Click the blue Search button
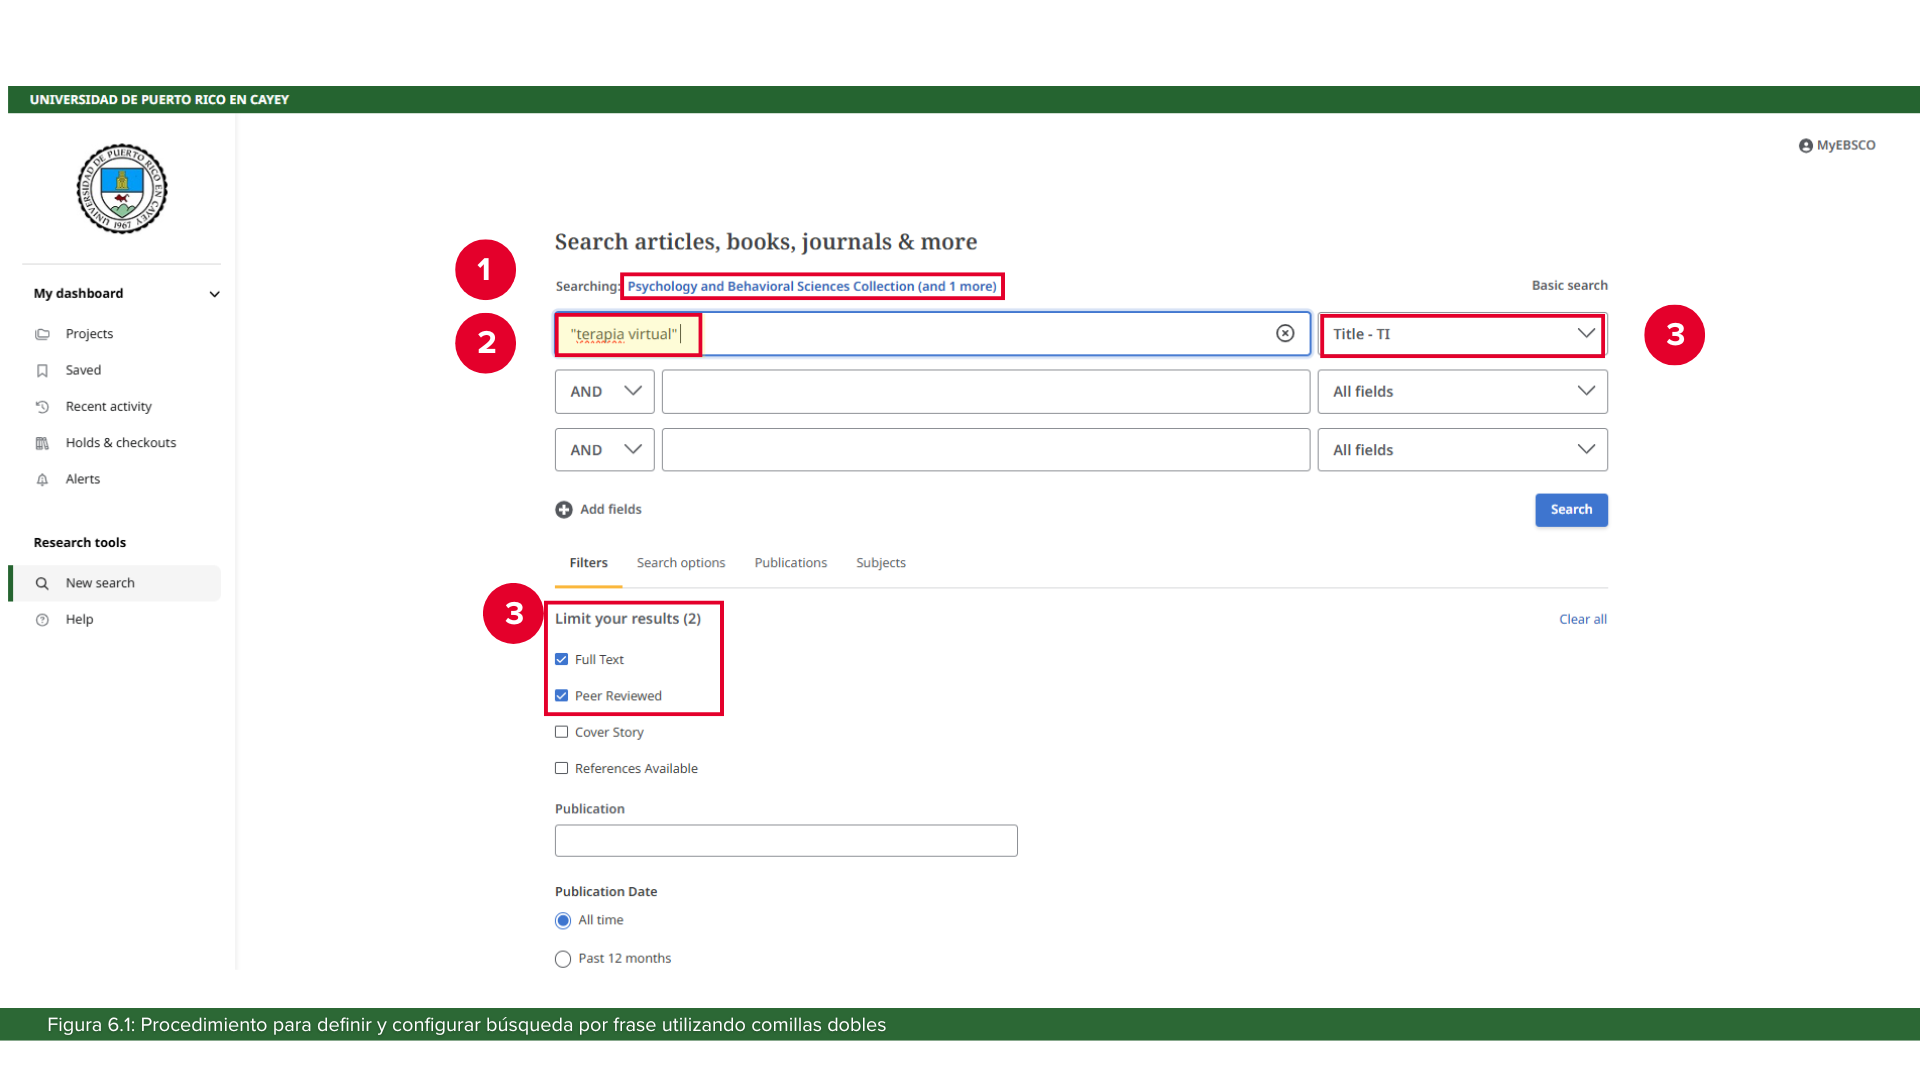Viewport: 1920px width, 1080px height. pos(1571,510)
